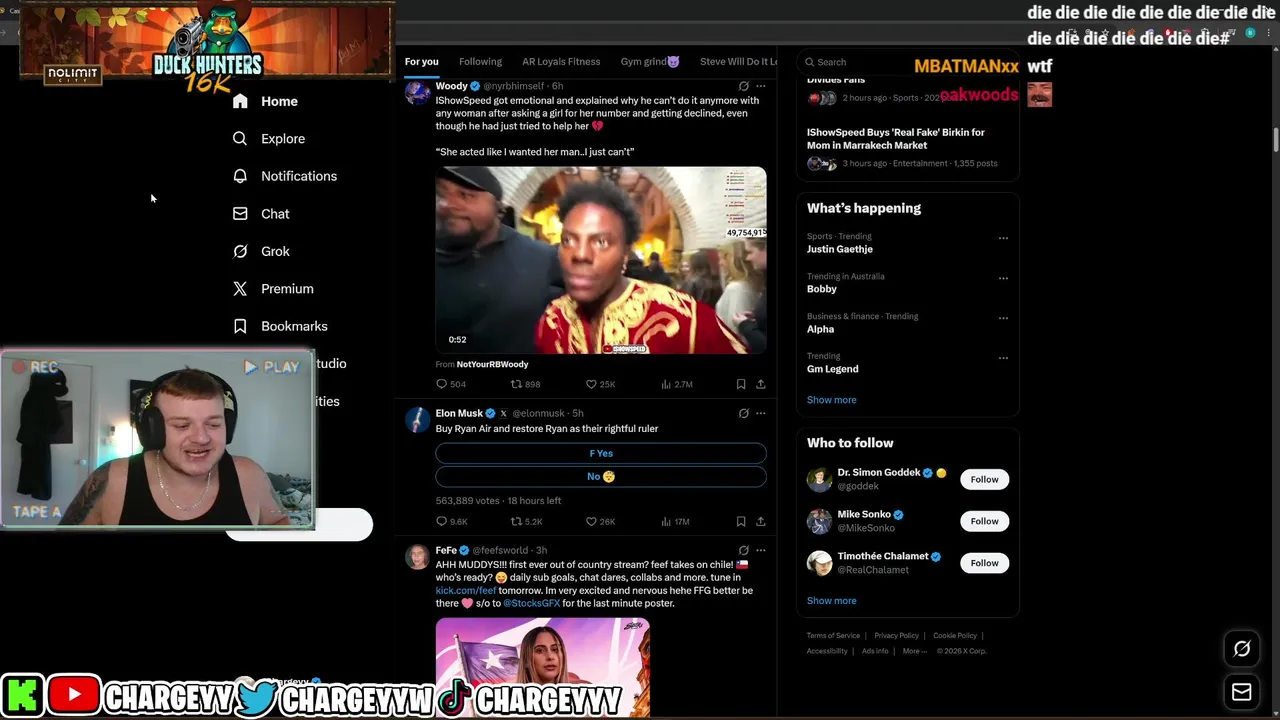The height and width of the screenshot is (720, 1280).
Task: Open the kick.com/feef link
Action: coord(465,591)
